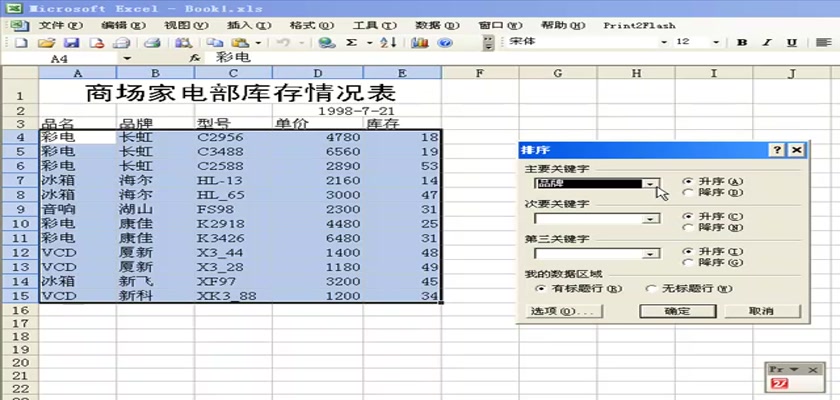
Task: Click the Excel workbook icon beside 文件 menu
Action: tap(19, 25)
